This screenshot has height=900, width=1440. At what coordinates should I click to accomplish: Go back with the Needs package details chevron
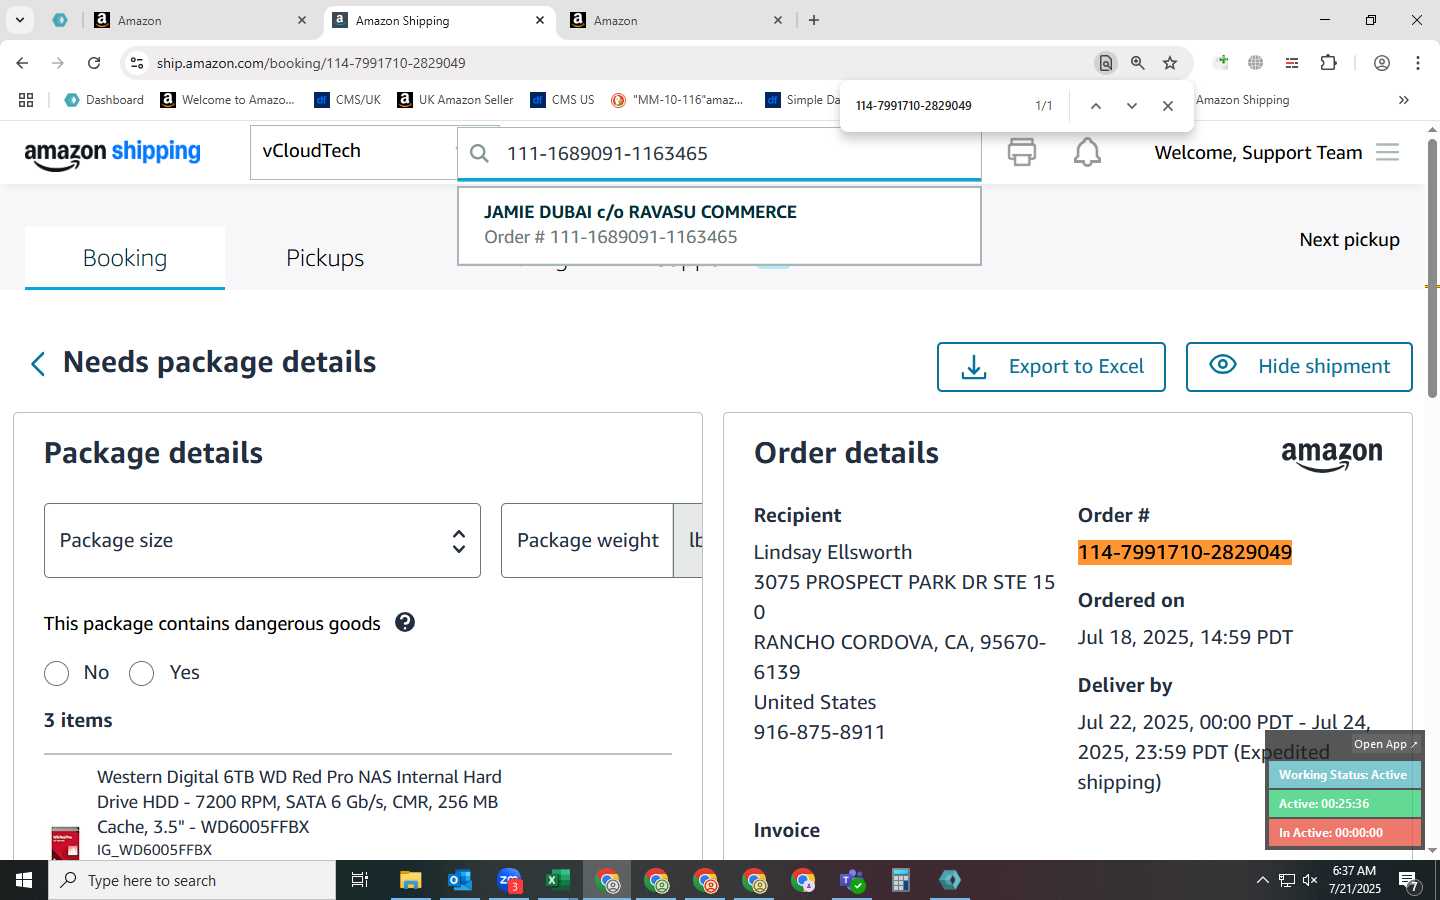[38, 363]
